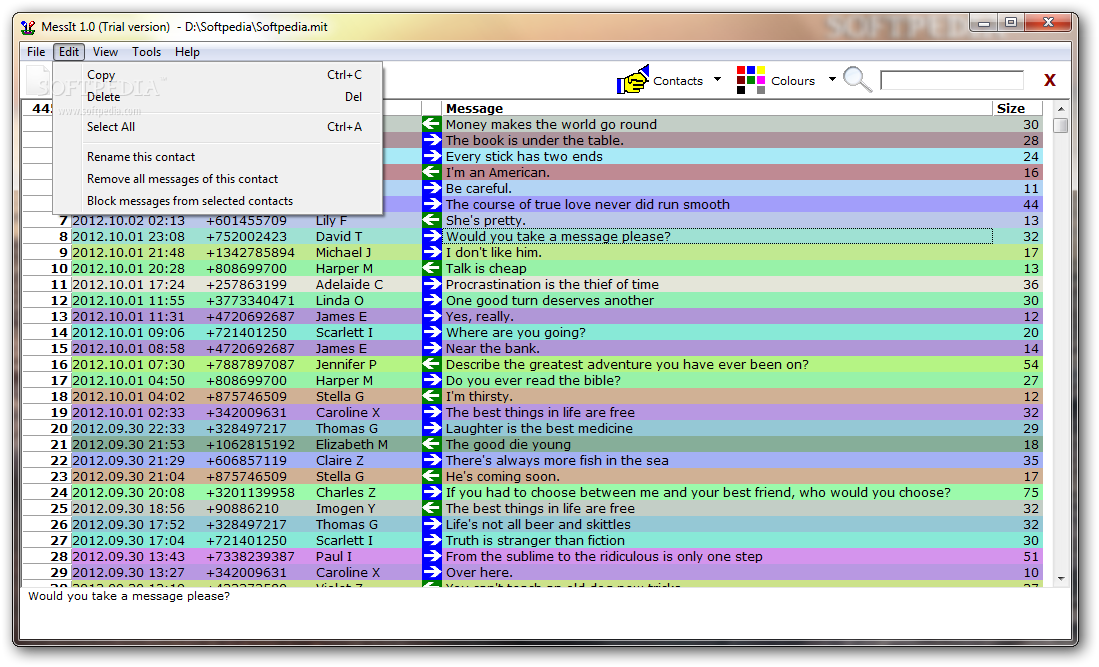Viewport: 1099px width, 667px height.
Task: Click phone number +3201139958
Action: pyautogui.click(x=250, y=493)
